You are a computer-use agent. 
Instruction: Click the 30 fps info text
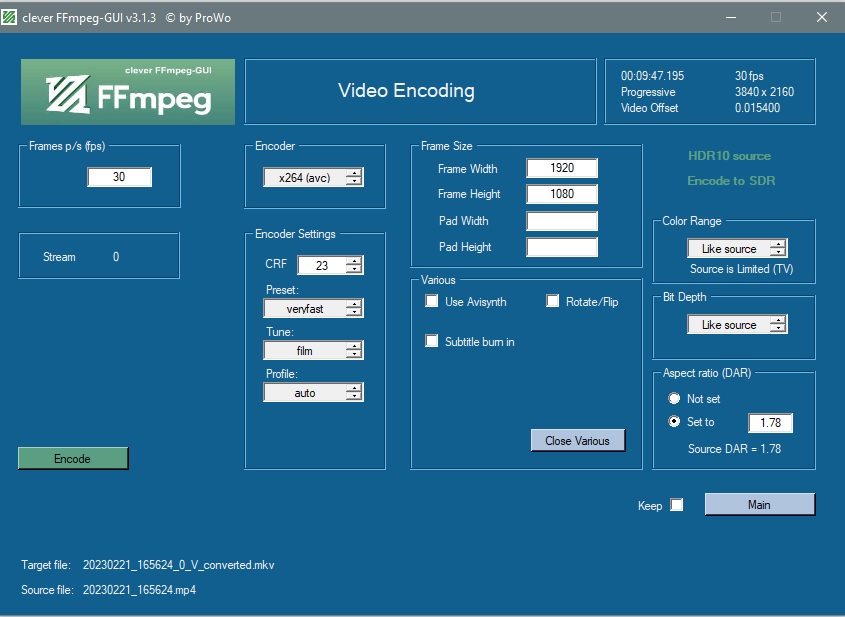point(749,76)
